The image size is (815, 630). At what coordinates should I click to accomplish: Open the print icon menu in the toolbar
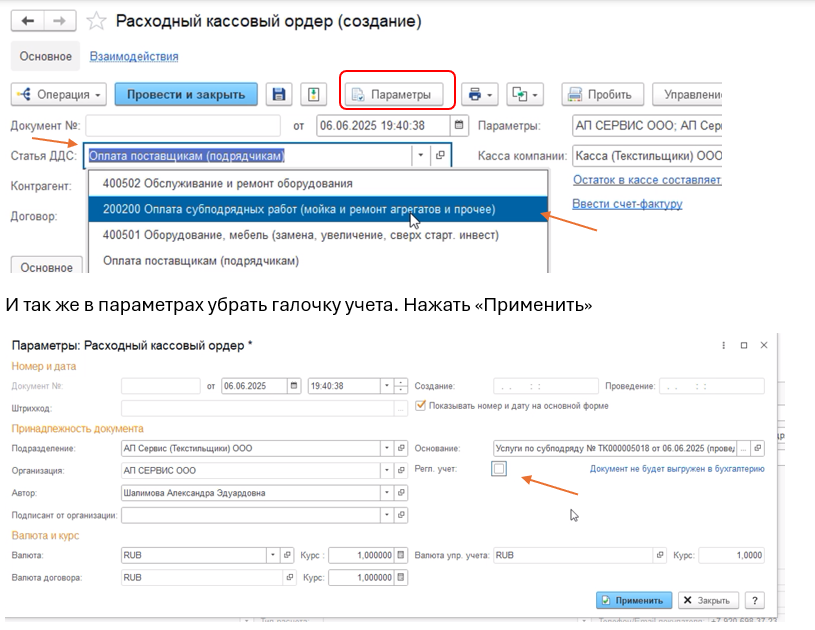[x=480, y=95]
